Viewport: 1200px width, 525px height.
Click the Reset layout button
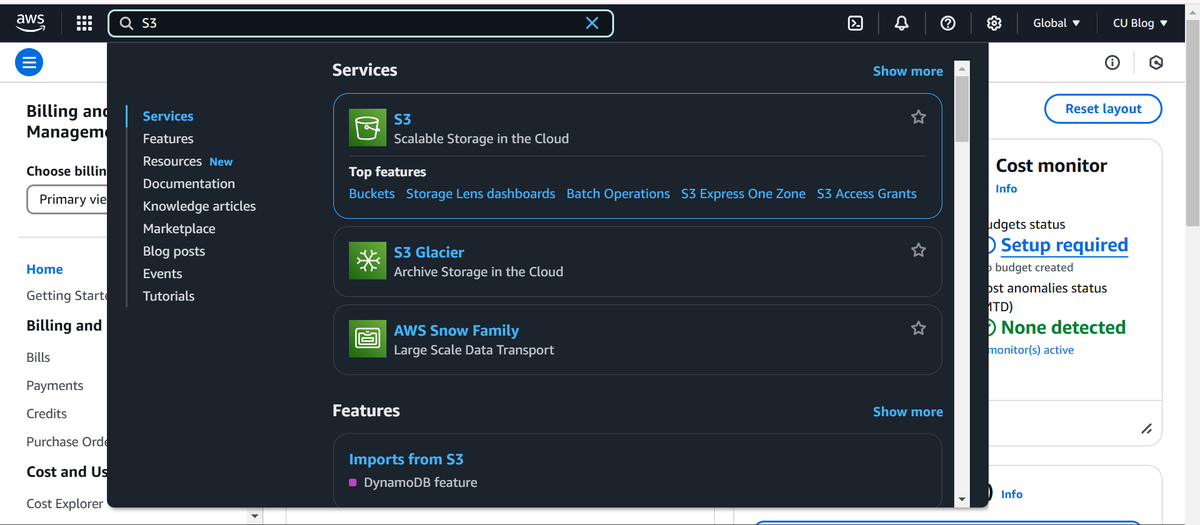[x=1103, y=108]
